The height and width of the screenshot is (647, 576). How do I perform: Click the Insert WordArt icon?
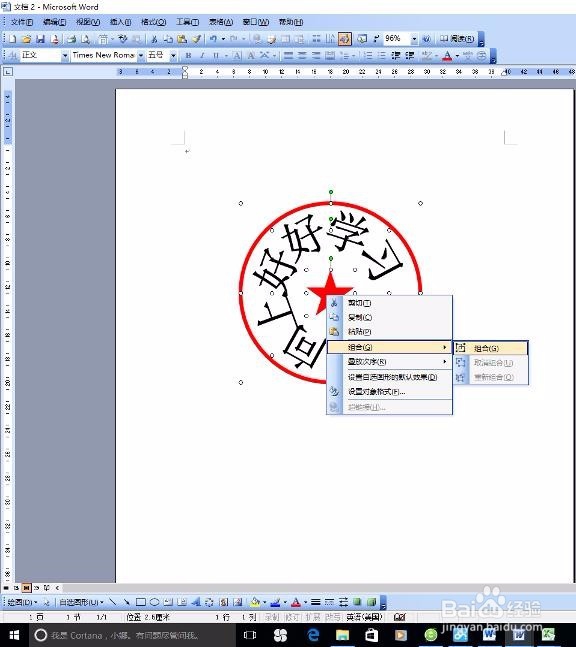pos(196,602)
